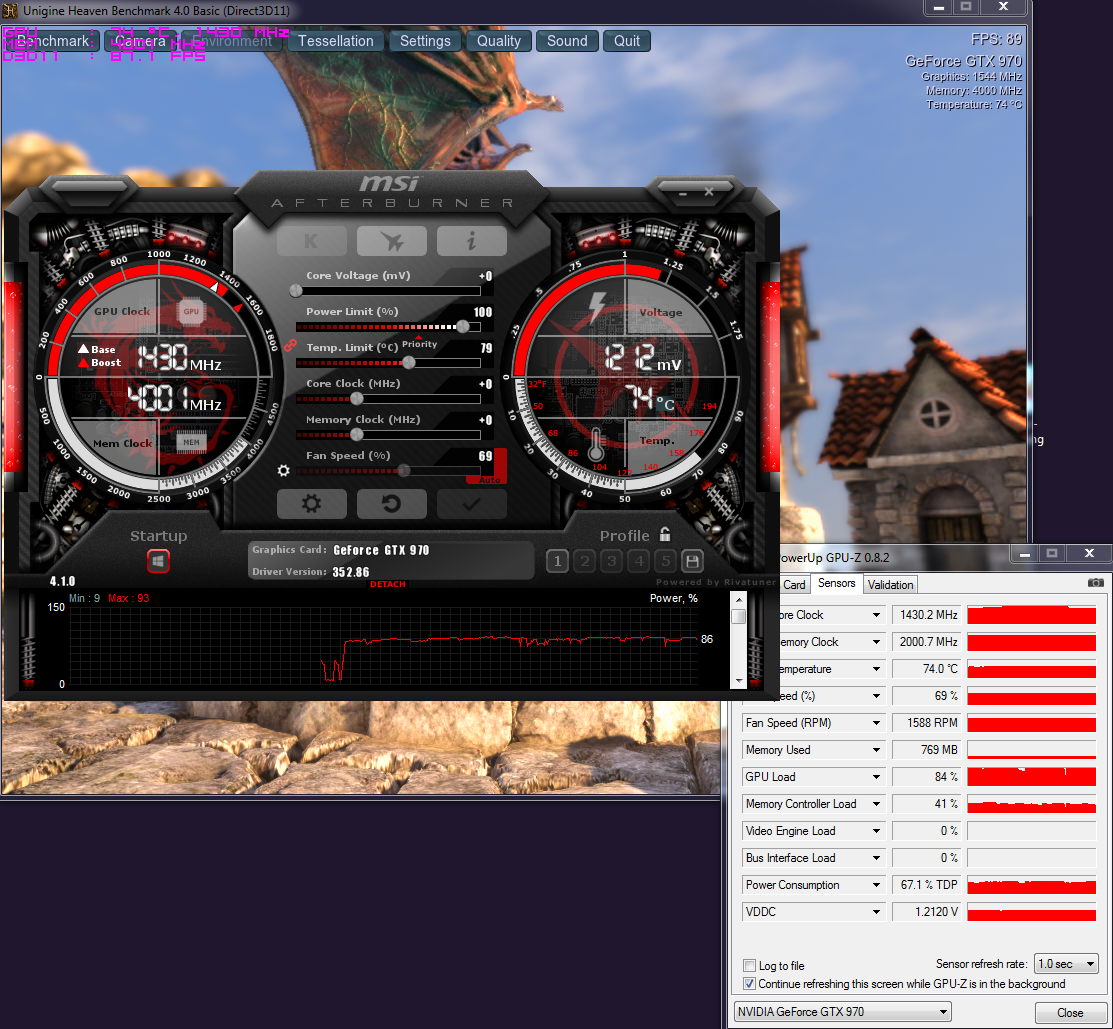Minimize the MSI Afterburner window

pyautogui.click(x=682, y=192)
